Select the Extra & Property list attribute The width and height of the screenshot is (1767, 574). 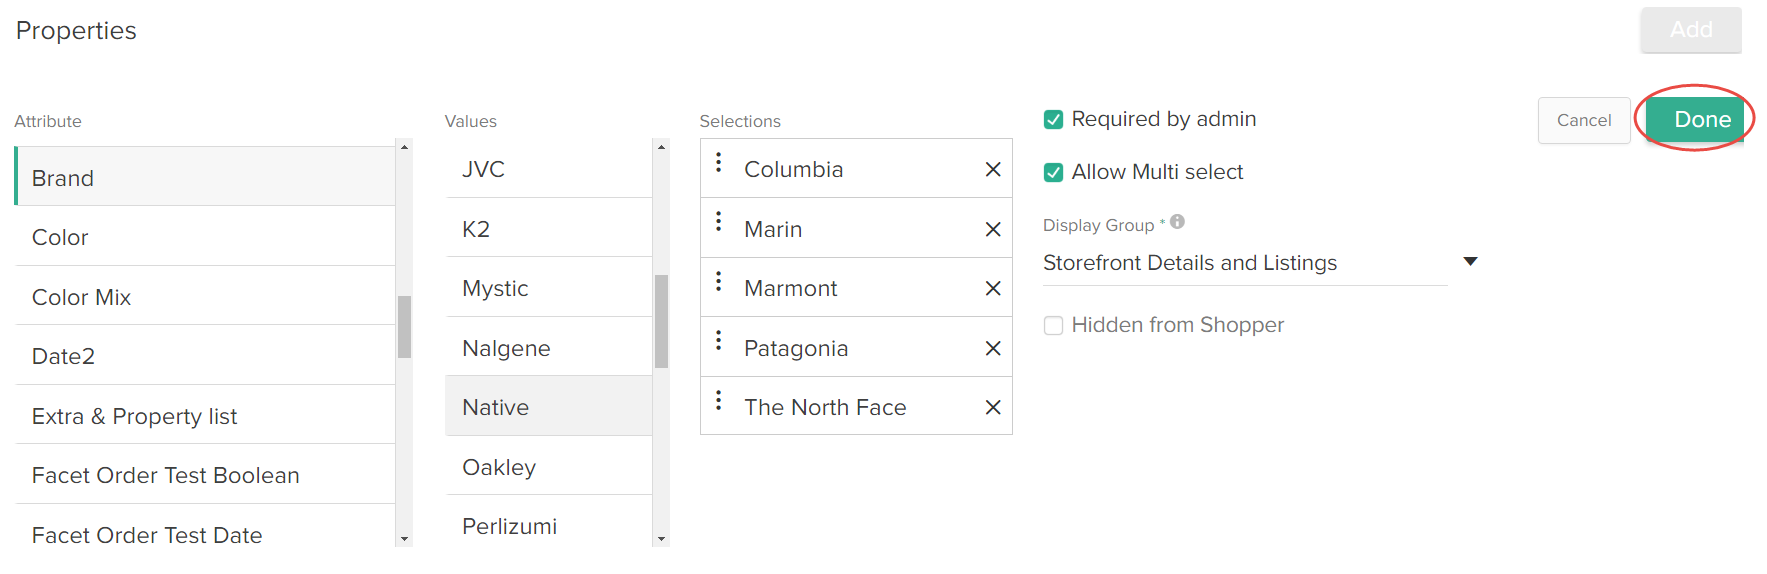point(205,415)
